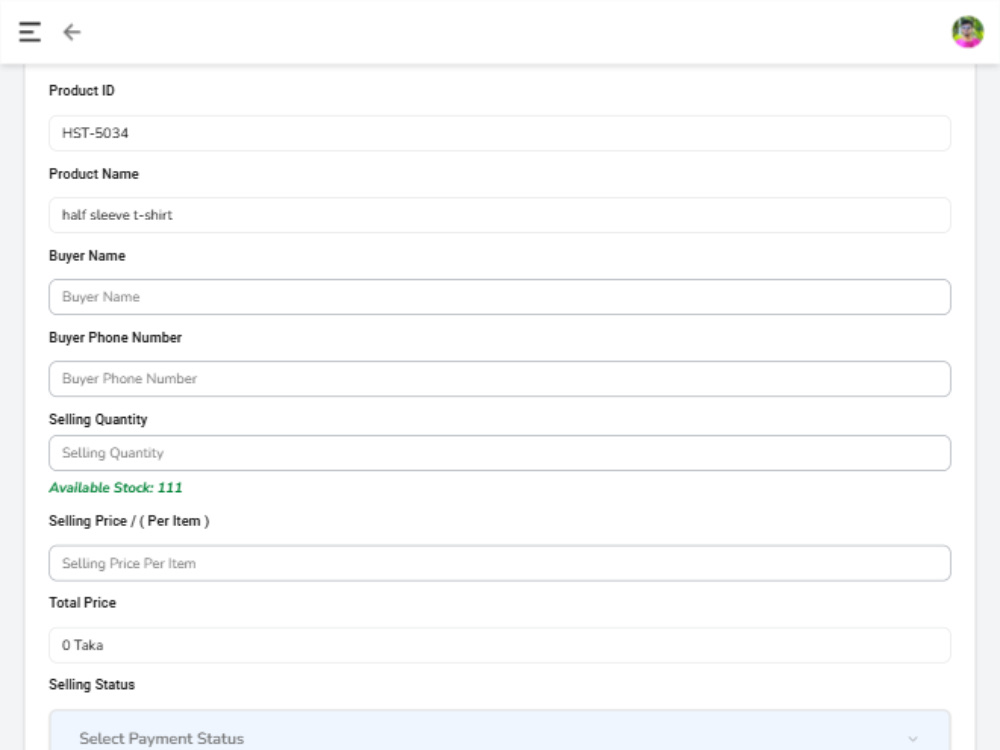Click the Selling Status label
Viewport: 1000px width, 750px height.
pos(92,684)
